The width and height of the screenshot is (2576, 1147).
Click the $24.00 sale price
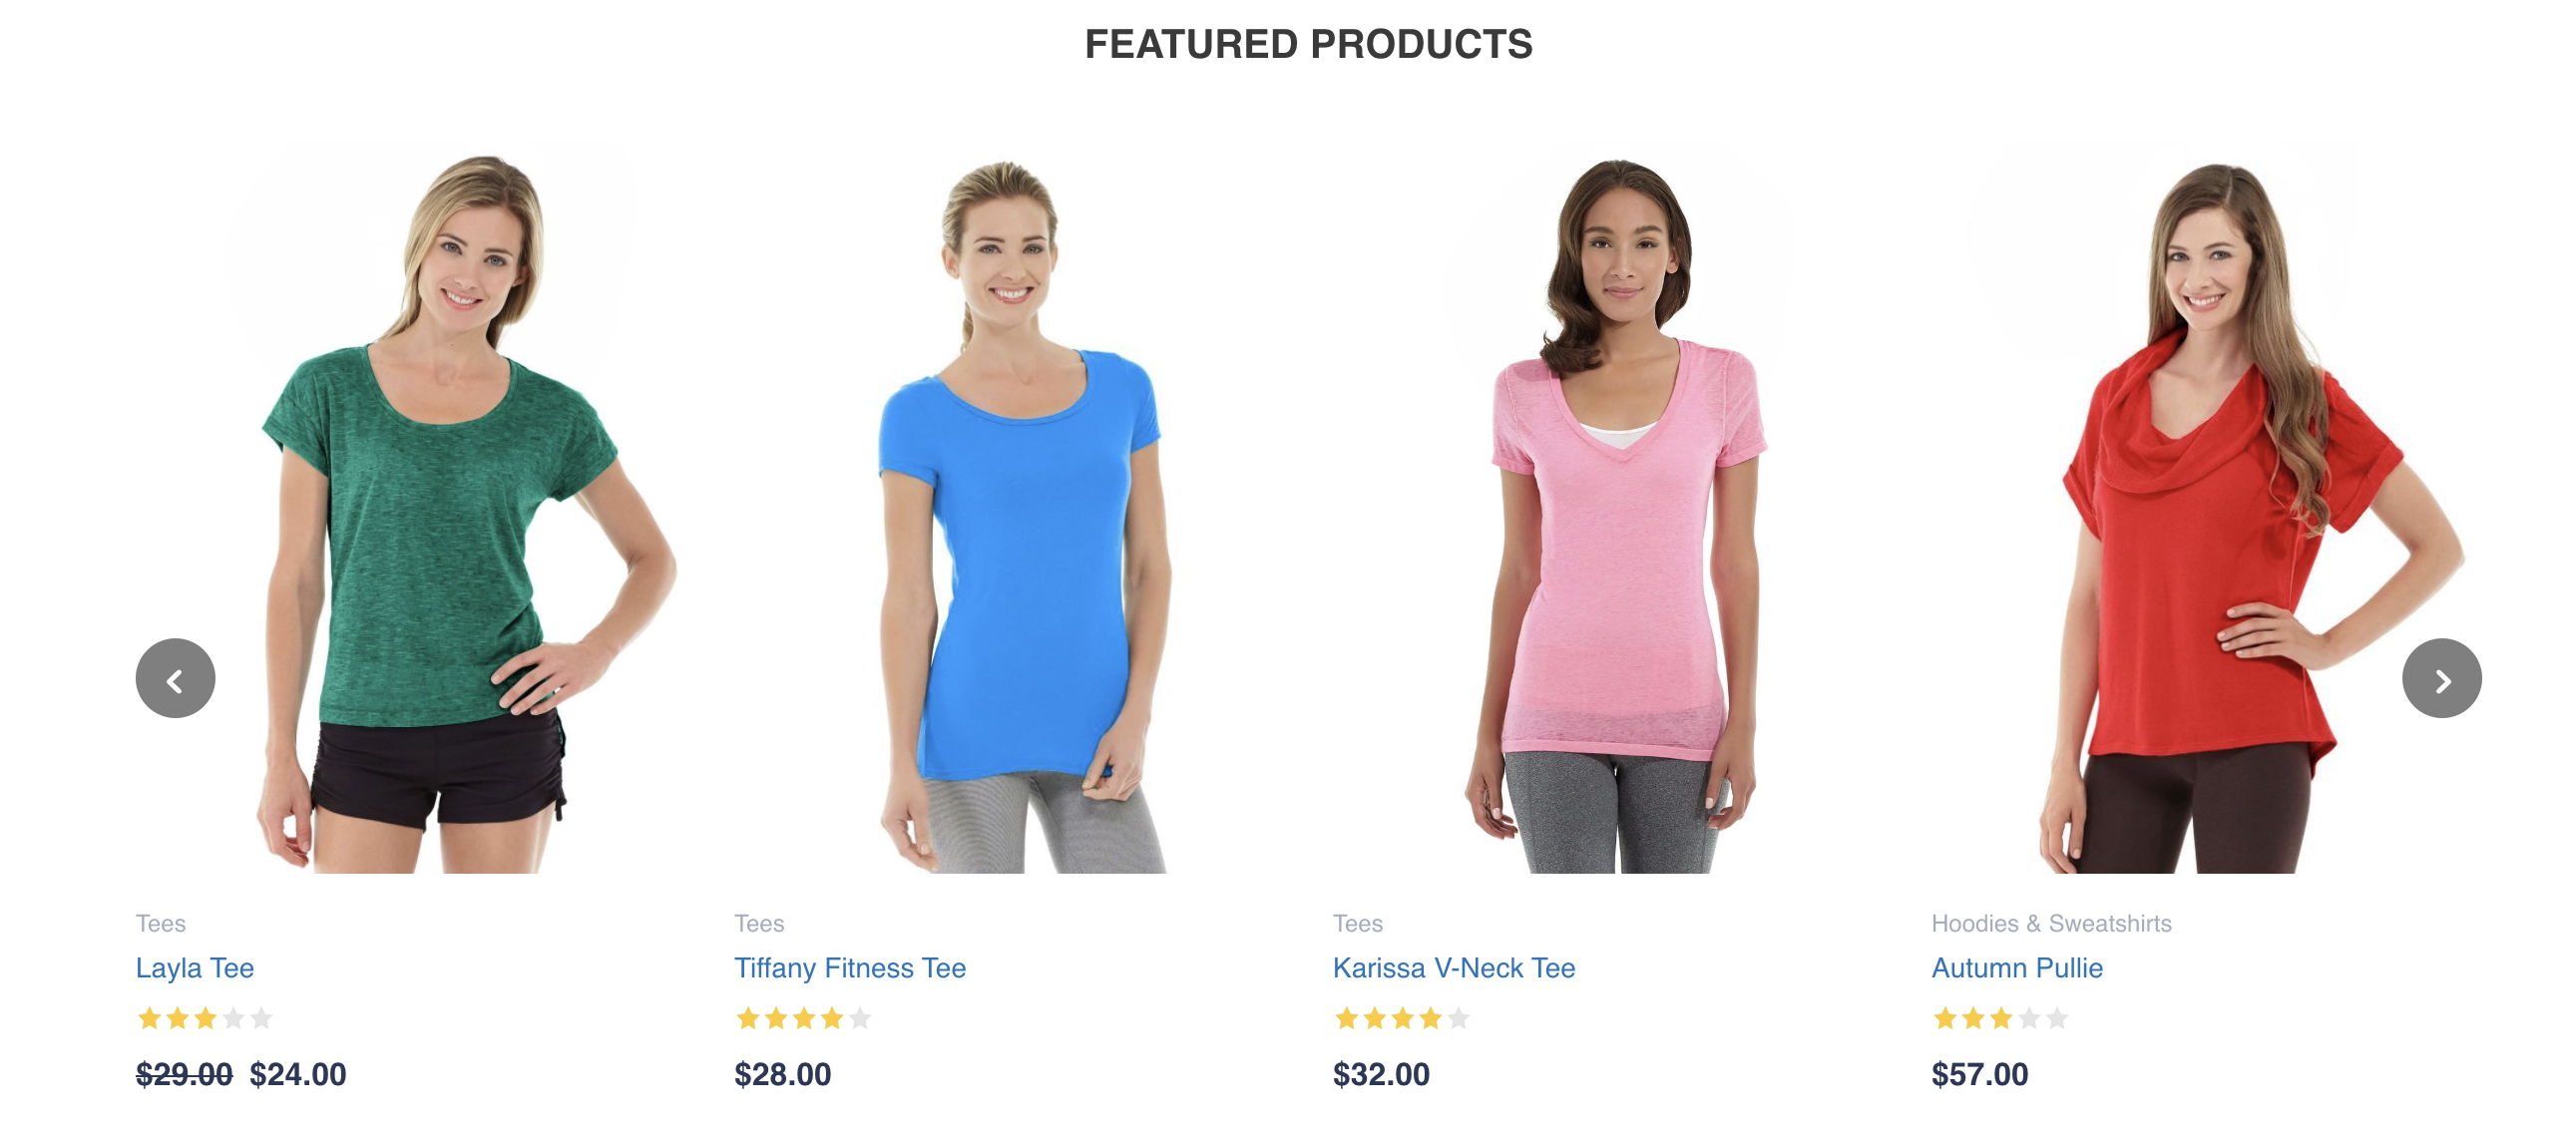pos(298,1074)
